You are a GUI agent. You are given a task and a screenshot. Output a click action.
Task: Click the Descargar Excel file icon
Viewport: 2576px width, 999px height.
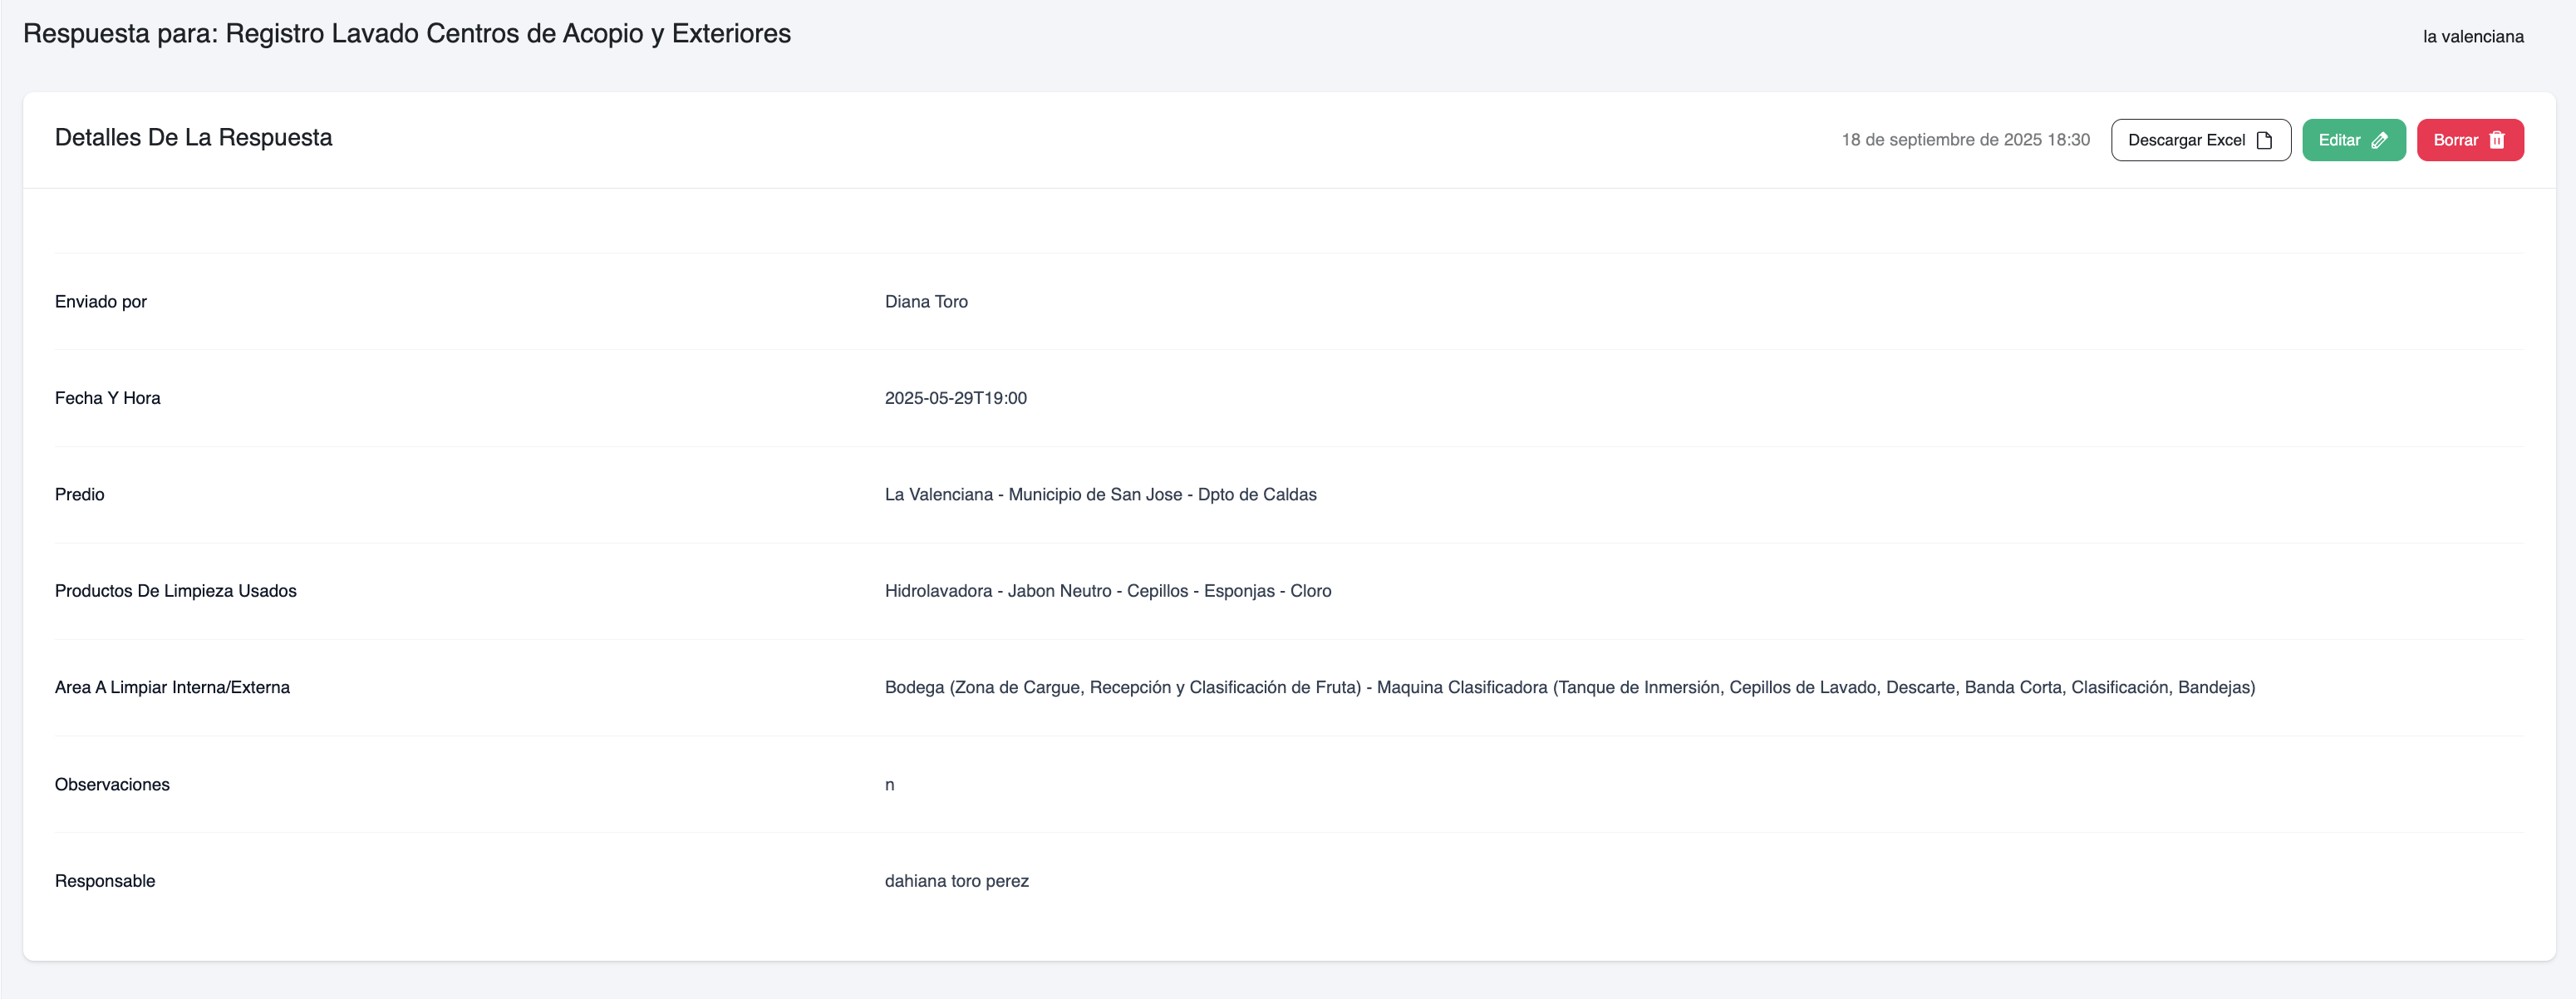coord(2264,140)
